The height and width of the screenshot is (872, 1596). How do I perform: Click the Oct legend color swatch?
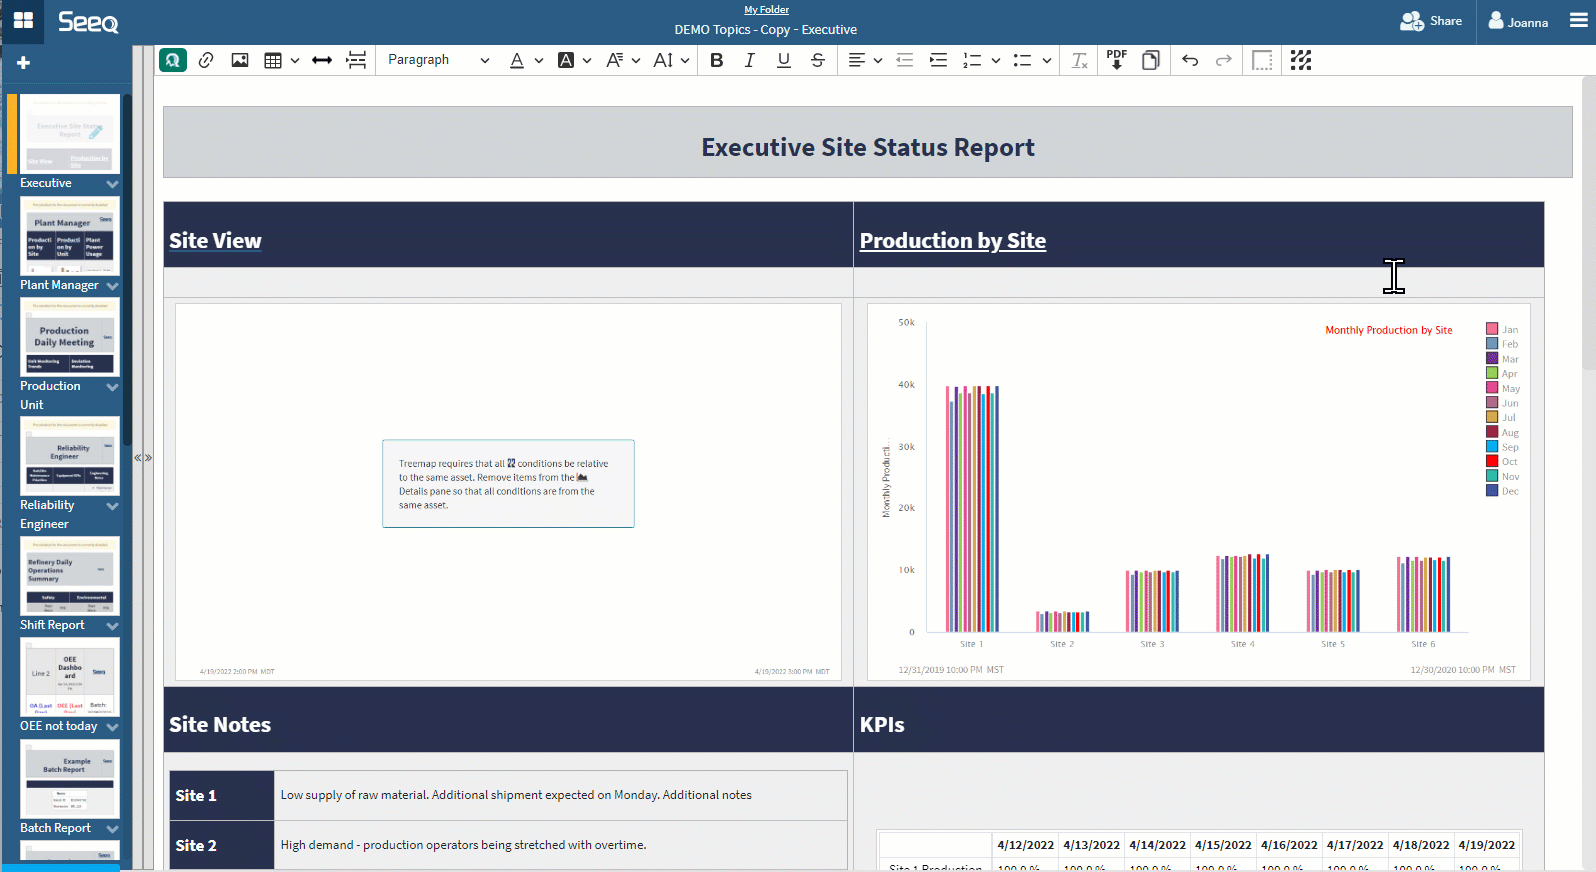pyautogui.click(x=1492, y=462)
